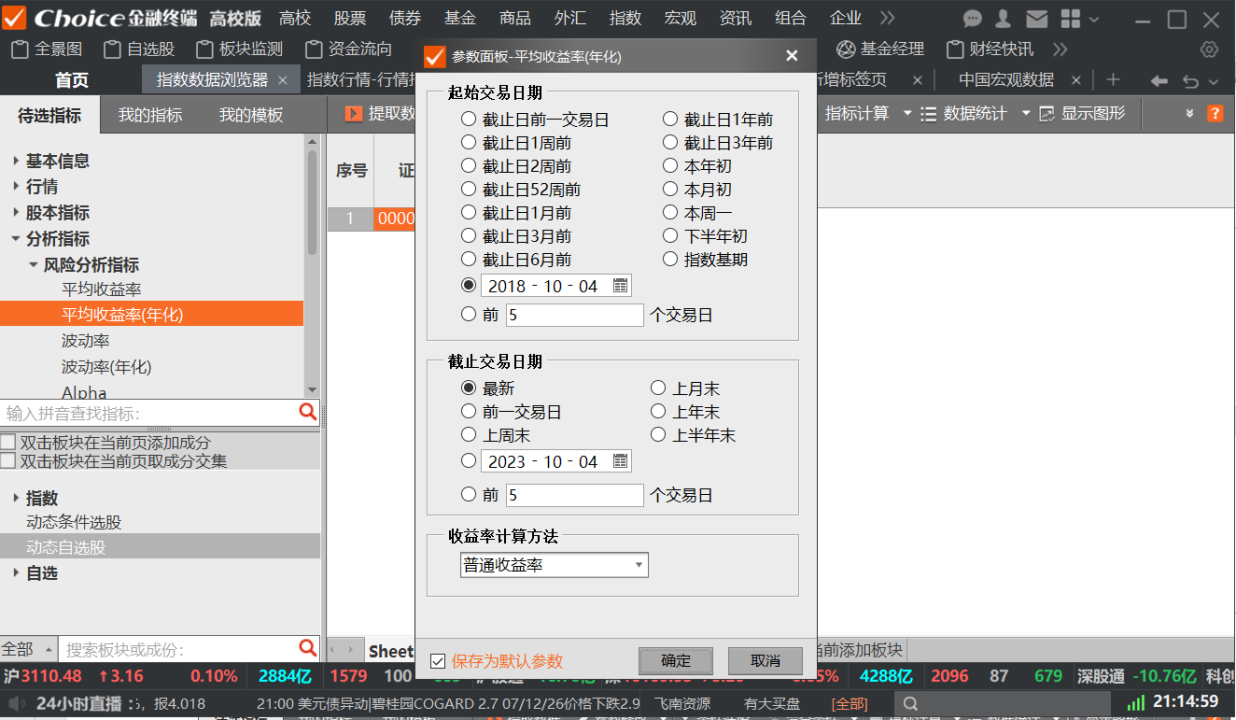This screenshot has width=1236, height=720.
Task: Open 收益率计算方法 dropdown 普通收益率
Action: point(554,565)
